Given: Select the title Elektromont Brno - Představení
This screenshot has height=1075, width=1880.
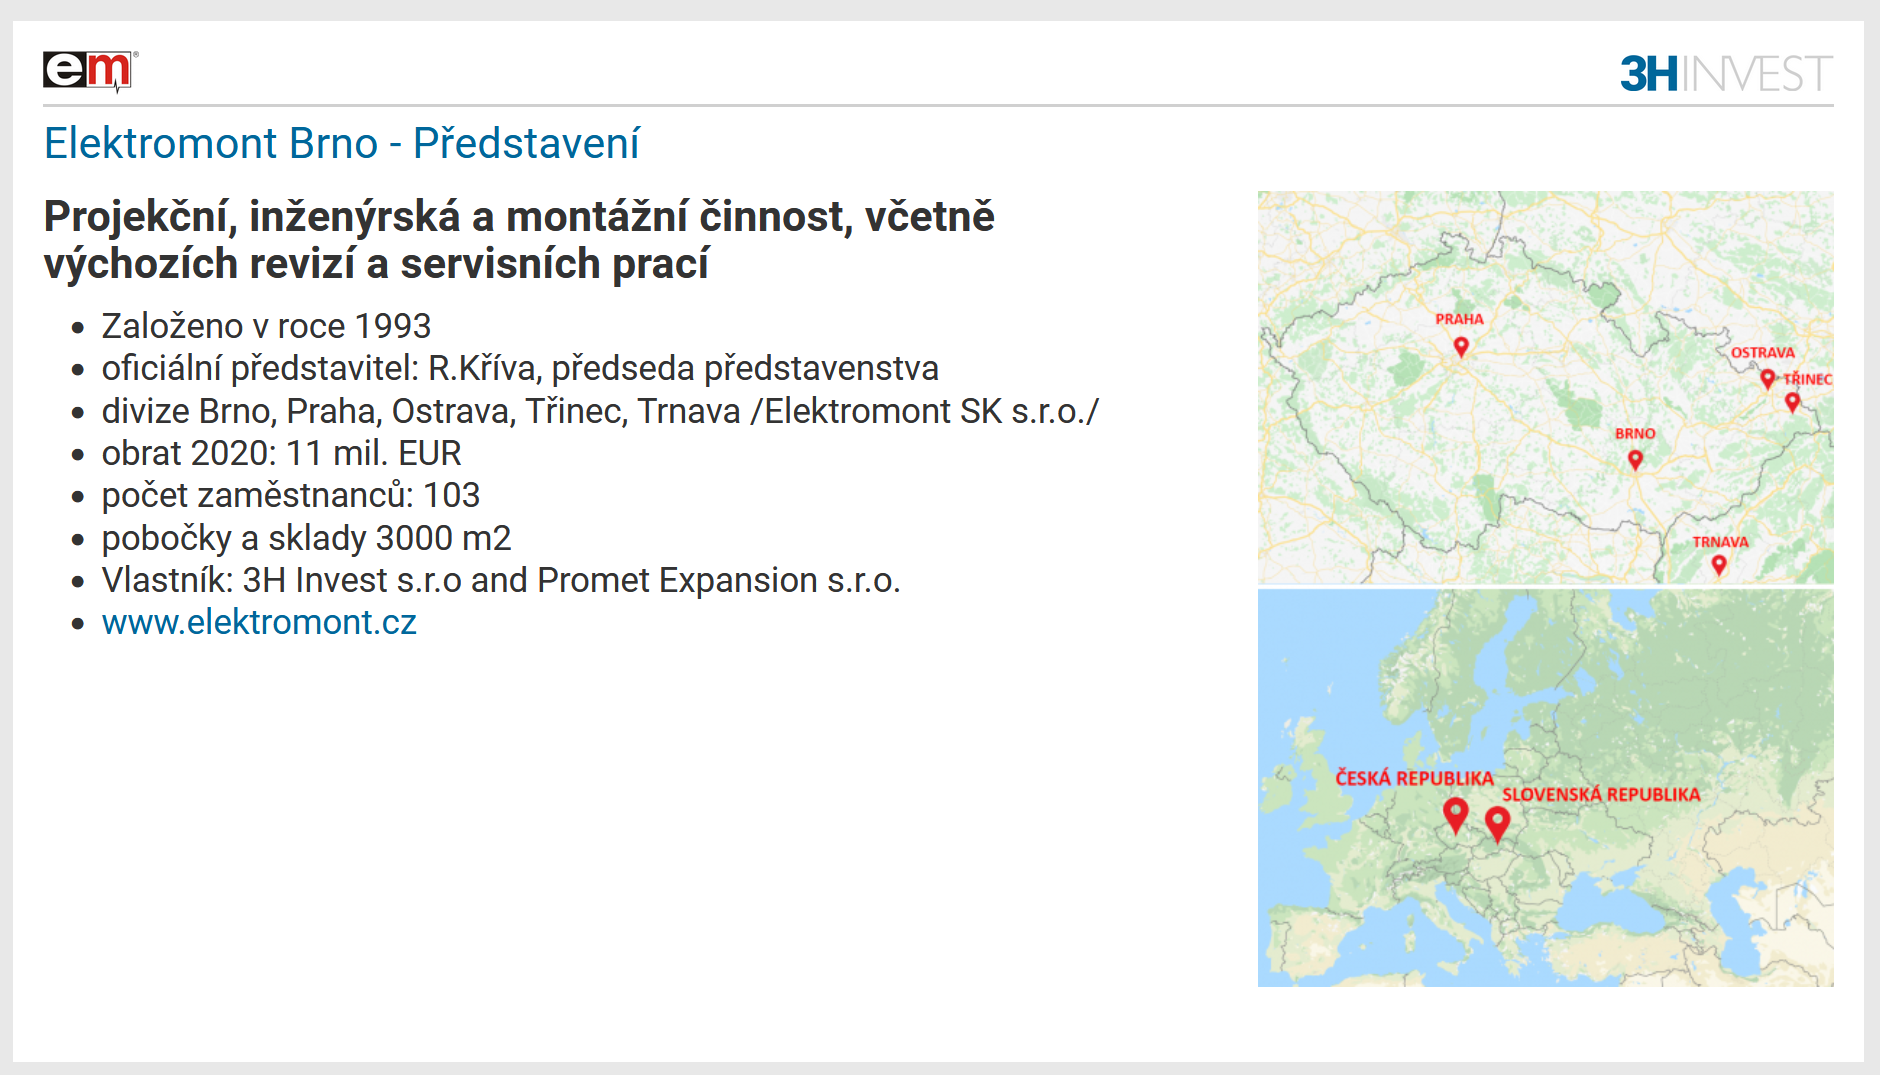Looking at the screenshot, I should (x=342, y=143).
